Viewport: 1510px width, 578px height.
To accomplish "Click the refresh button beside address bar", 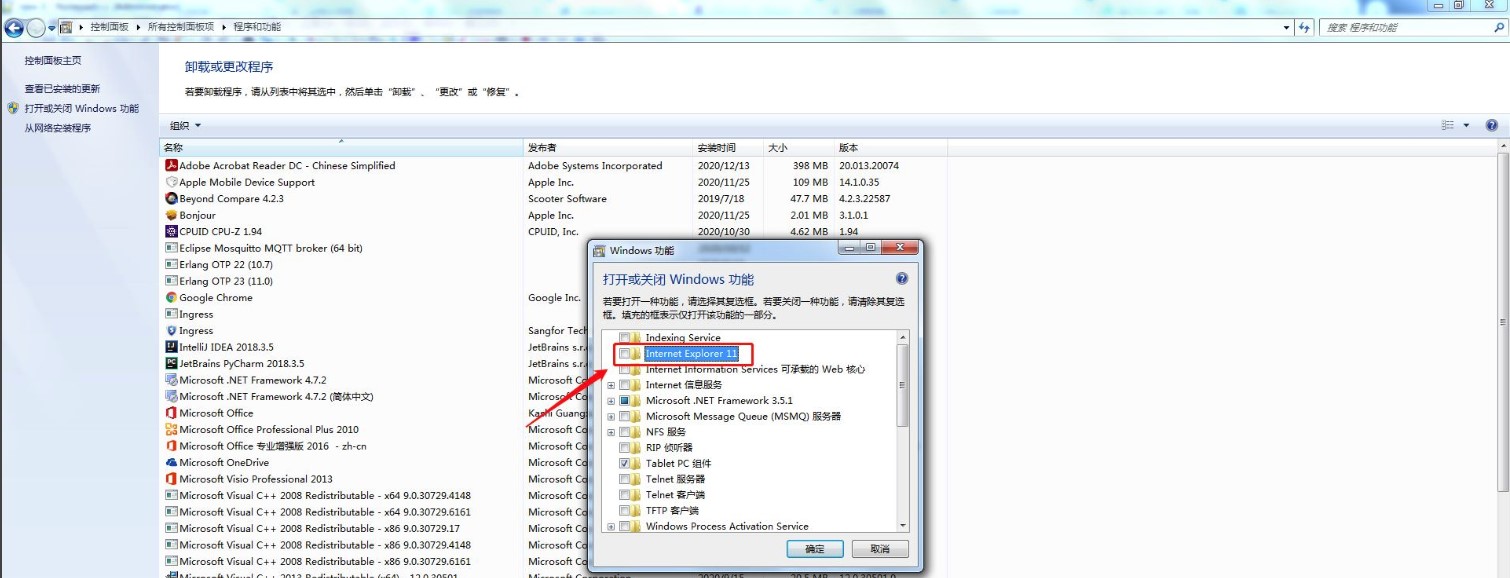I will coord(1304,27).
